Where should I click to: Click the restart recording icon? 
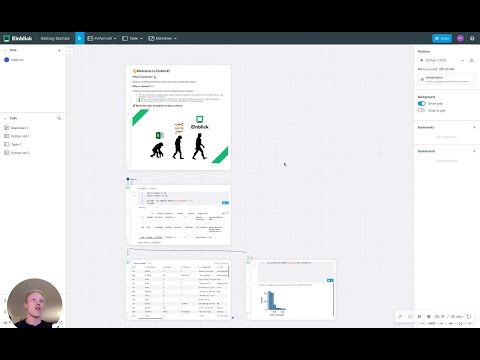click(x=469, y=316)
